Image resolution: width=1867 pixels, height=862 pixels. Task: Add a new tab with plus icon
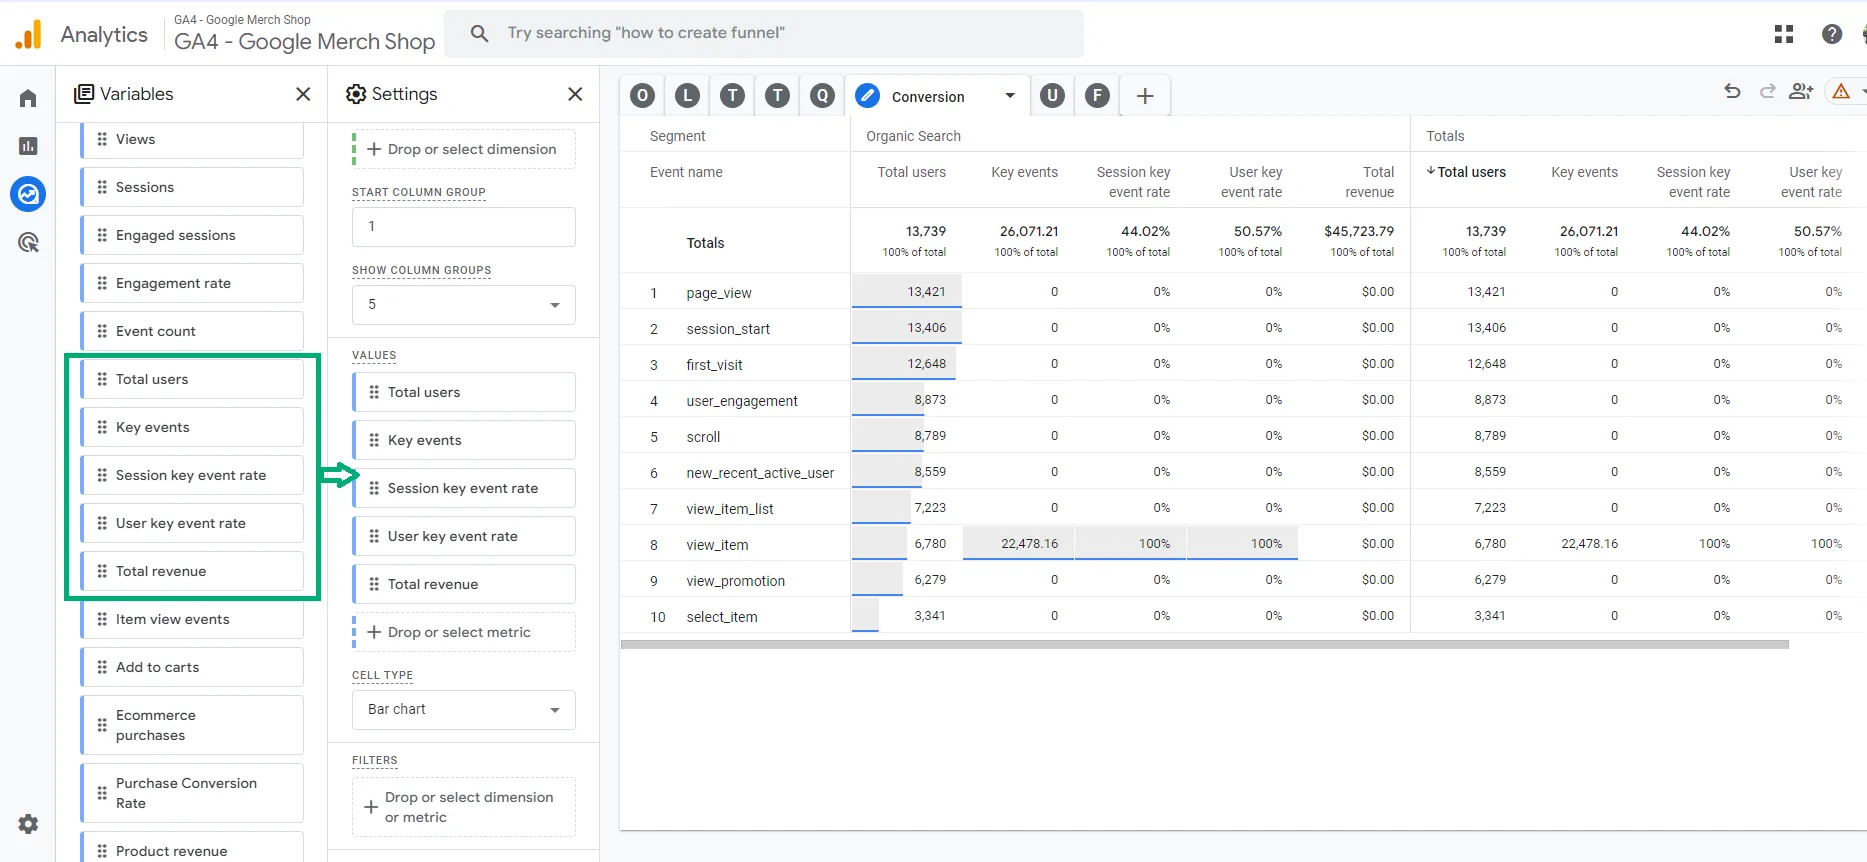[1146, 96]
